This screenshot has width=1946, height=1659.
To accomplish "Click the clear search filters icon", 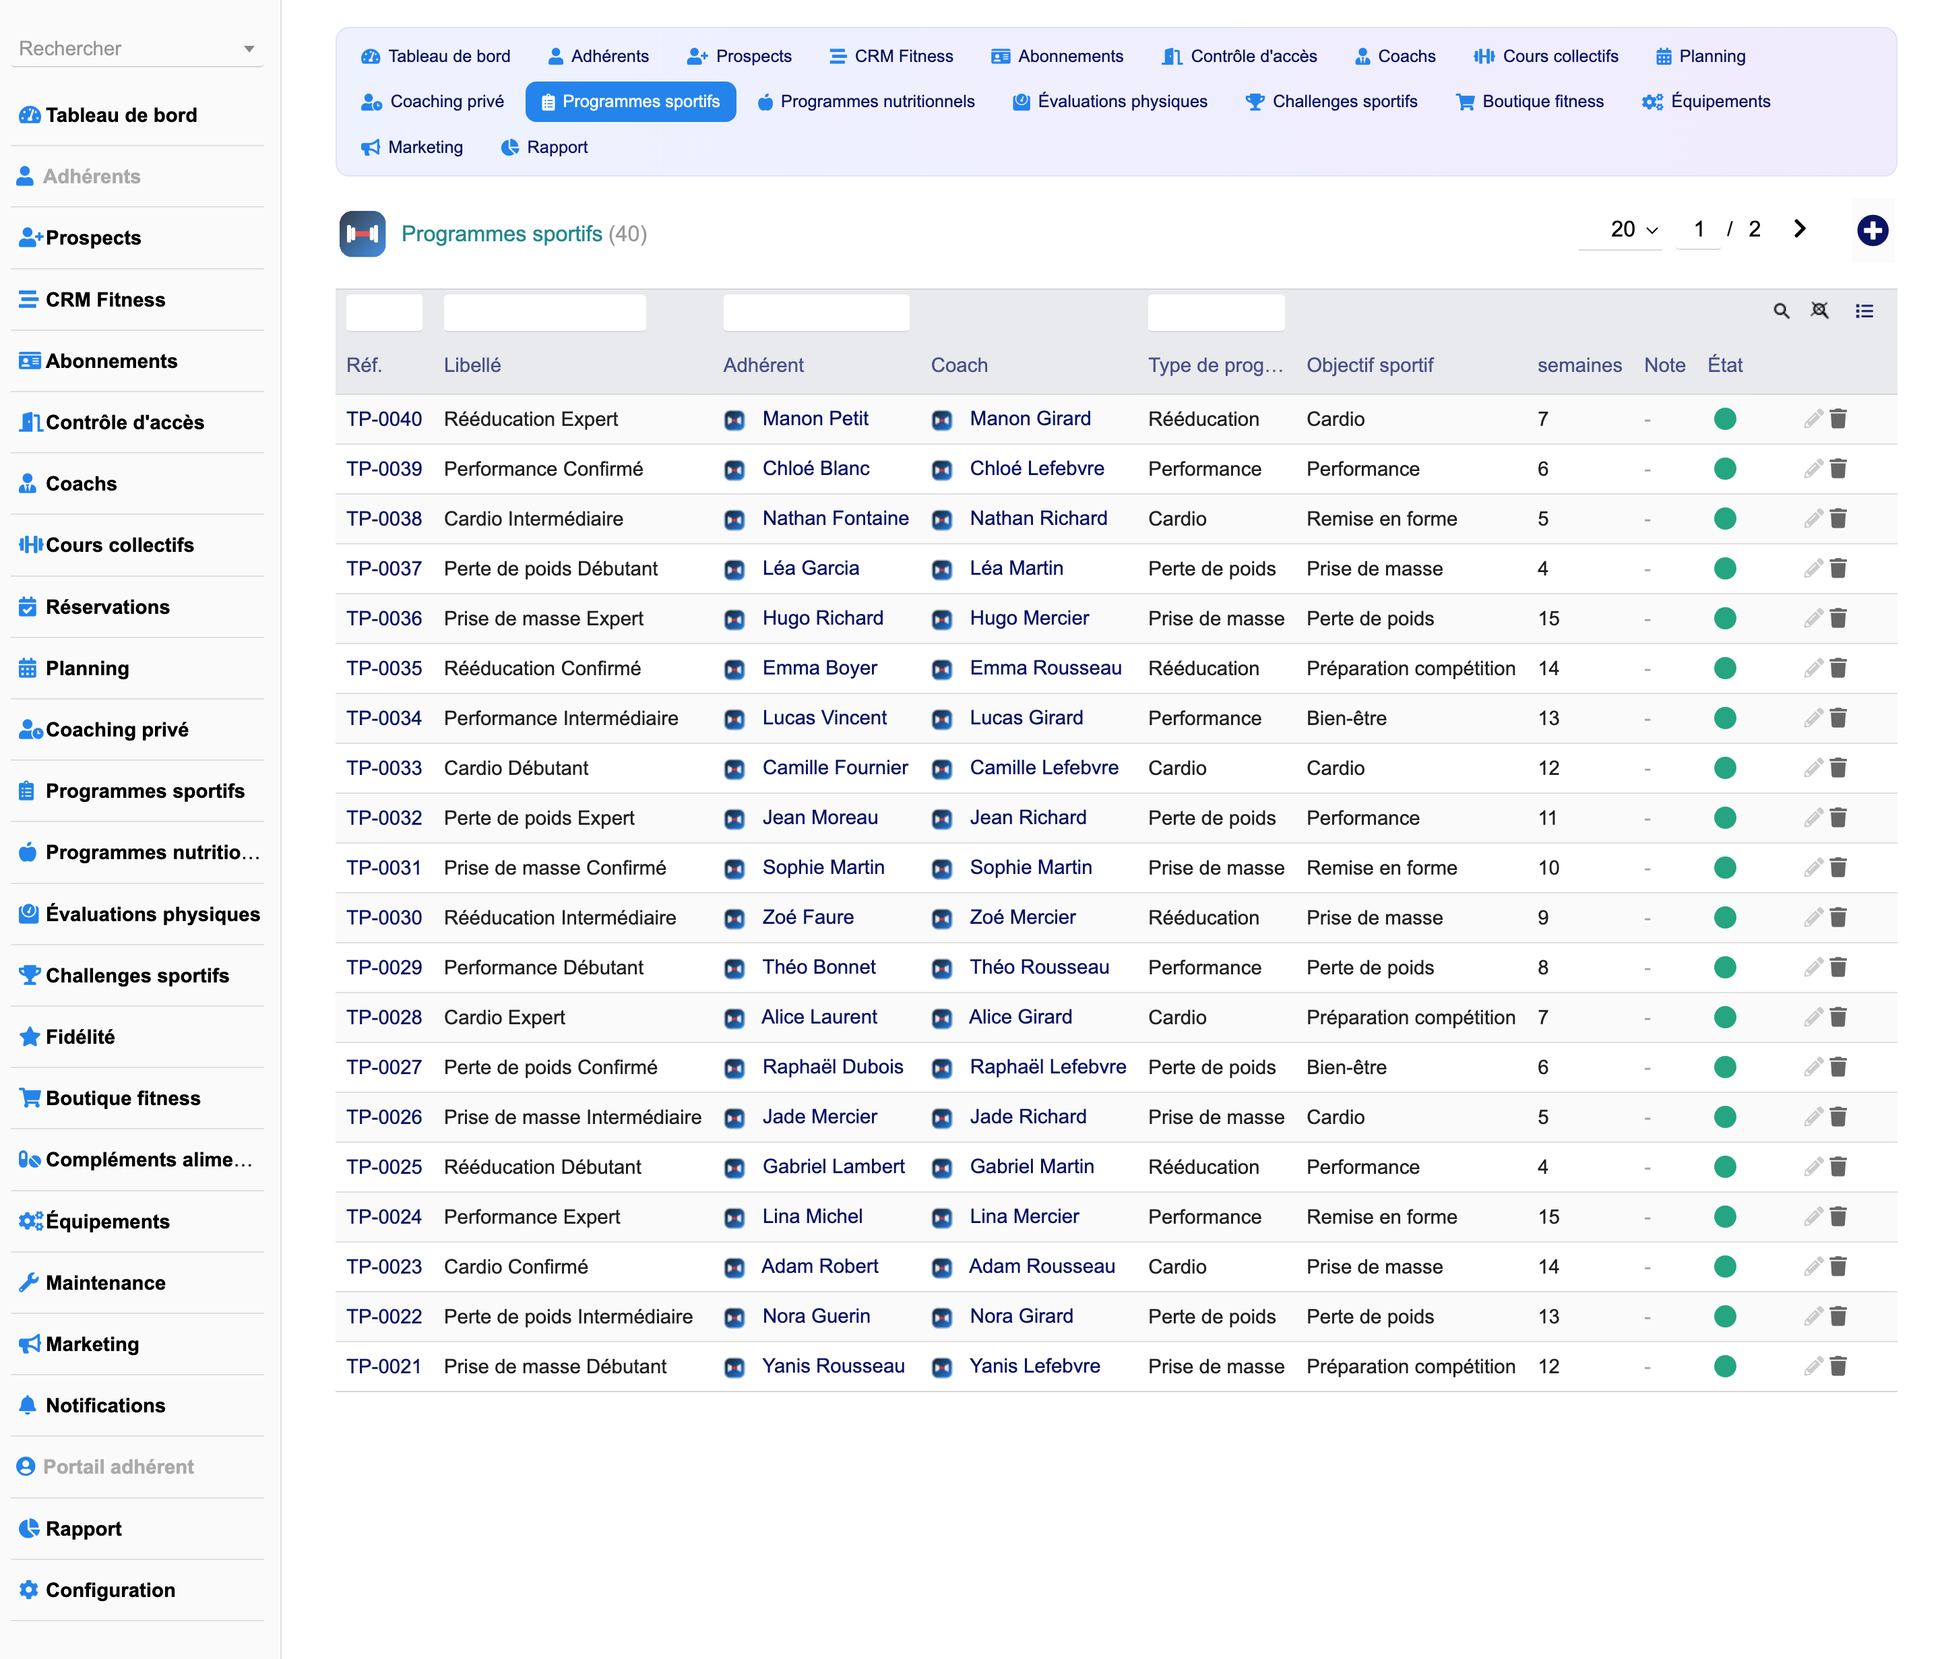I will pos(1820,311).
